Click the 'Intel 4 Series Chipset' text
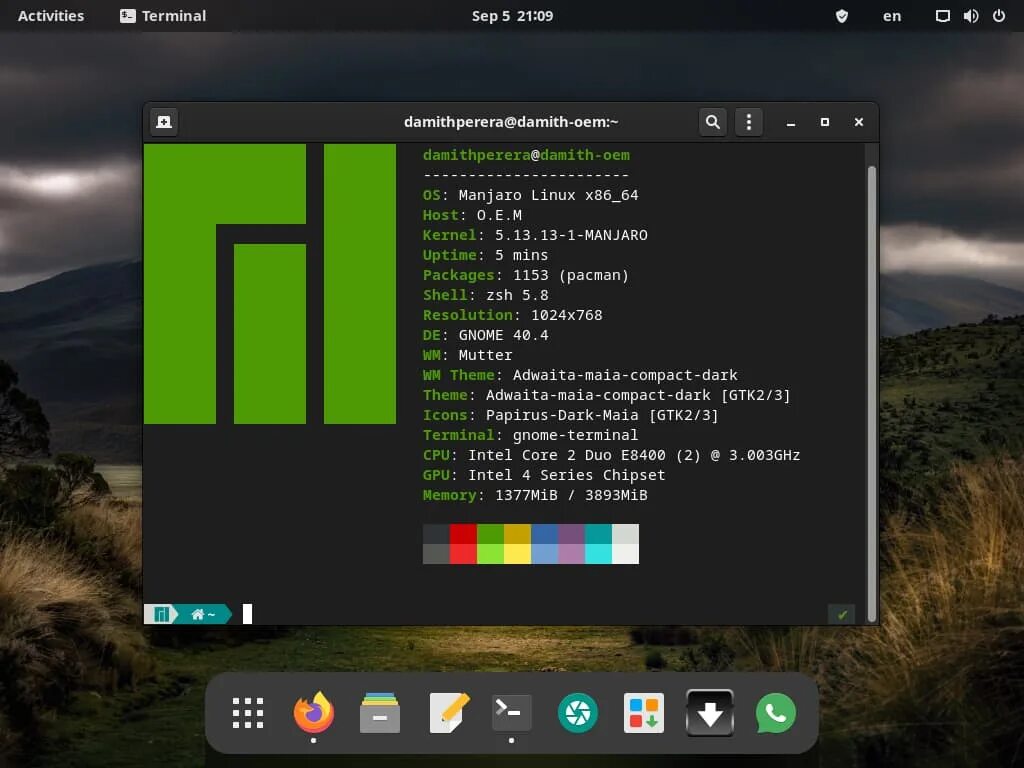 tap(567, 475)
